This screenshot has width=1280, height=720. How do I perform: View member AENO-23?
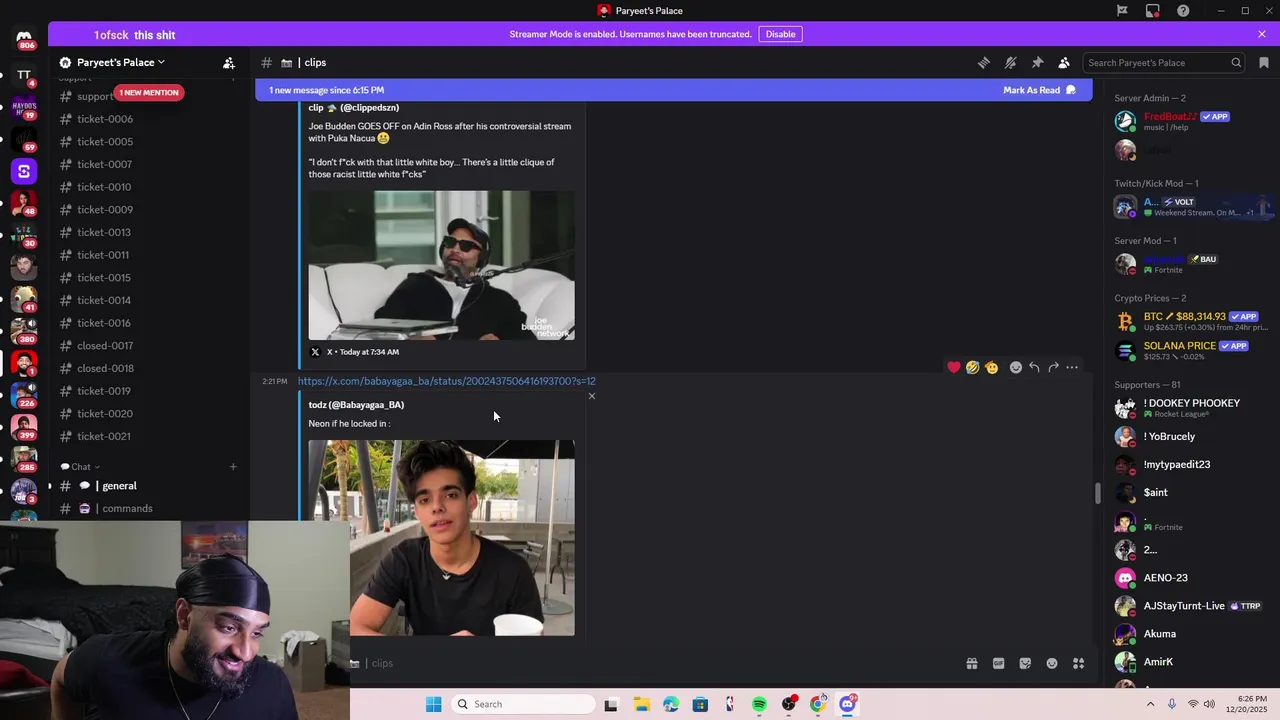1190,578
